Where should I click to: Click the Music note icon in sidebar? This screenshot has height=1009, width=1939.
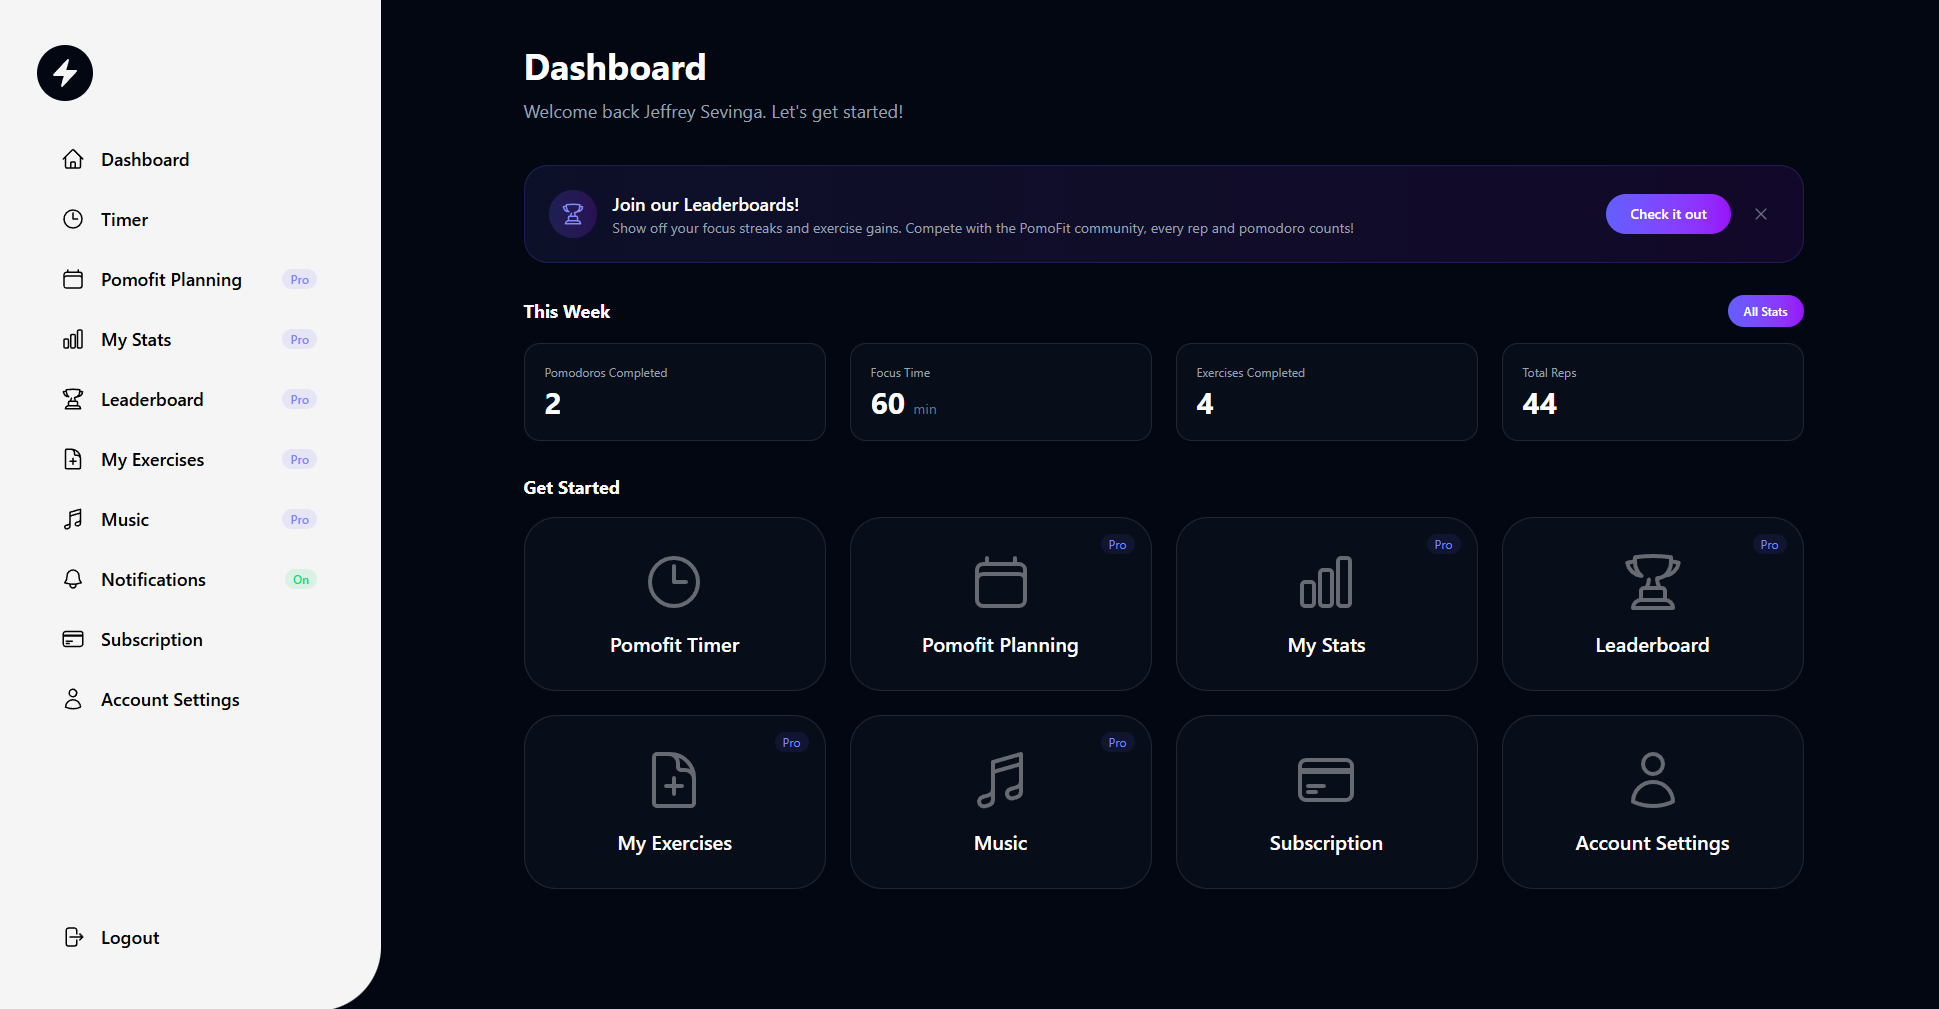[x=73, y=519]
